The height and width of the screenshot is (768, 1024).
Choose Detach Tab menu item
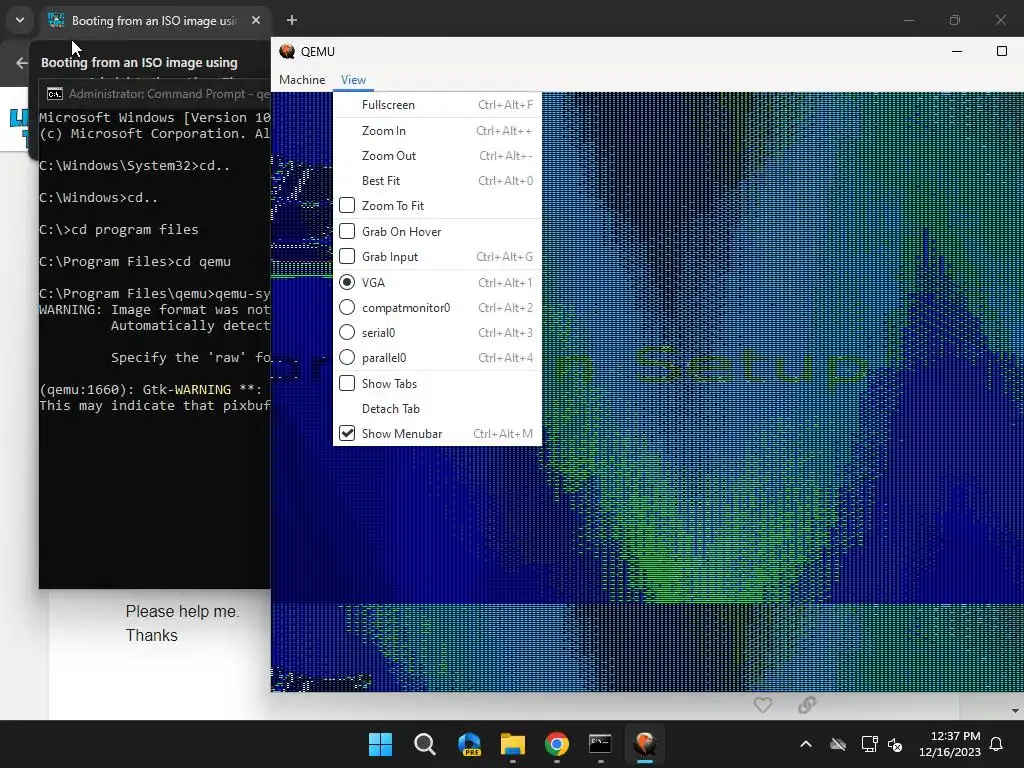(437, 408)
